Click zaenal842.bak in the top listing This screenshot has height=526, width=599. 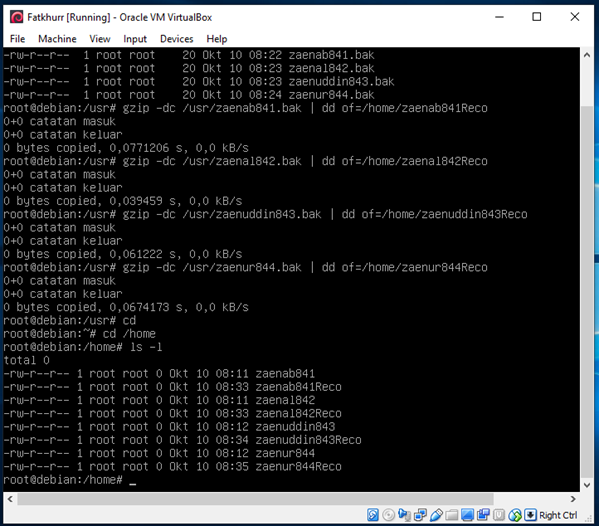coord(331,68)
